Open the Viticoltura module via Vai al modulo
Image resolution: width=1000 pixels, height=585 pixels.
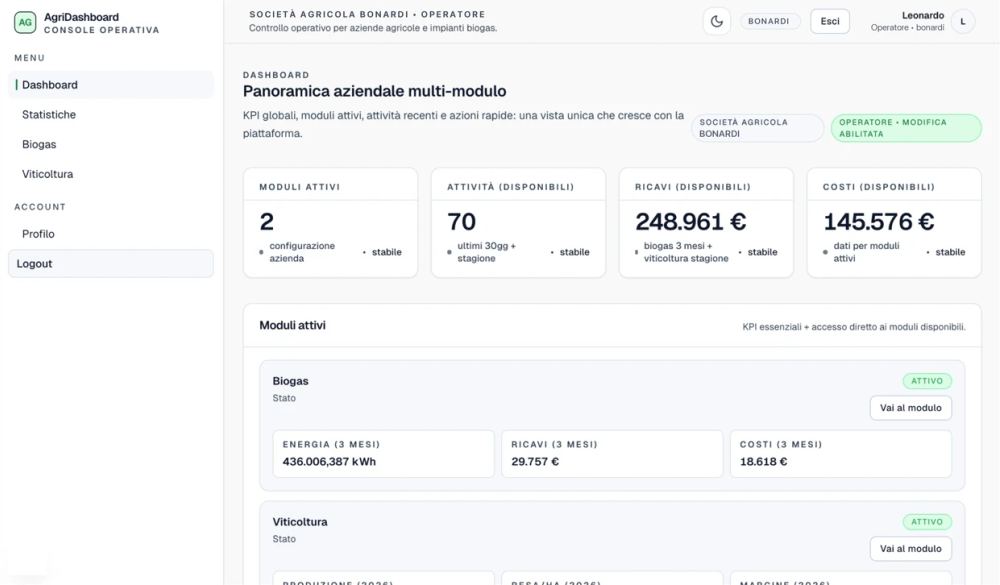coord(910,549)
